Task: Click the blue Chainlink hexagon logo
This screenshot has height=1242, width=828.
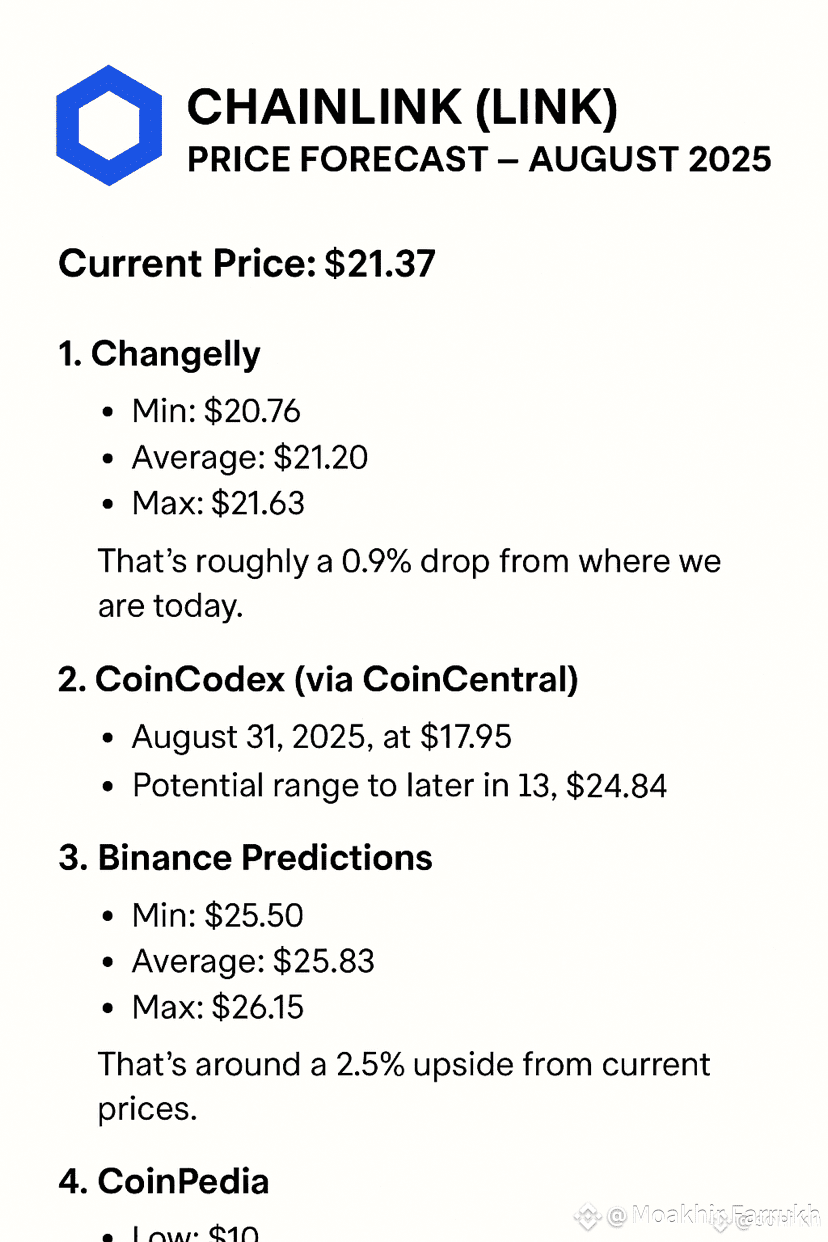Action: coord(109,125)
